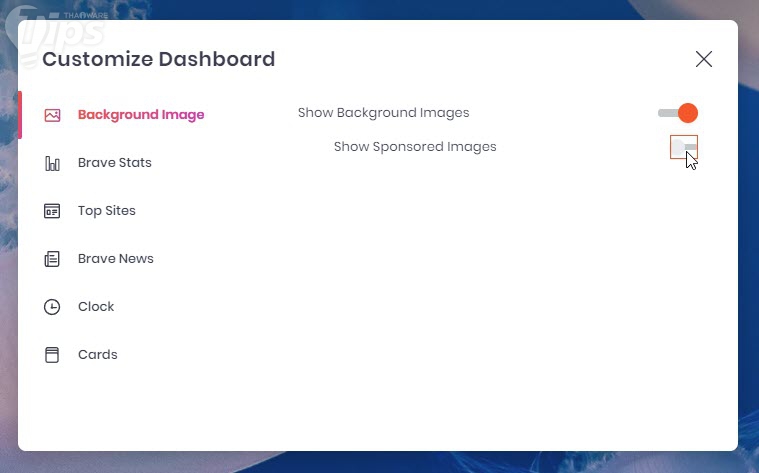Click the Brave Stats bar chart icon
This screenshot has height=473, width=759.
(52, 163)
